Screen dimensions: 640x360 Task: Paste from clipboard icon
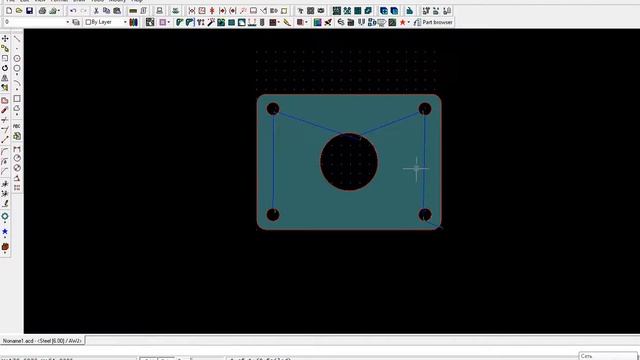coord(117,11)
